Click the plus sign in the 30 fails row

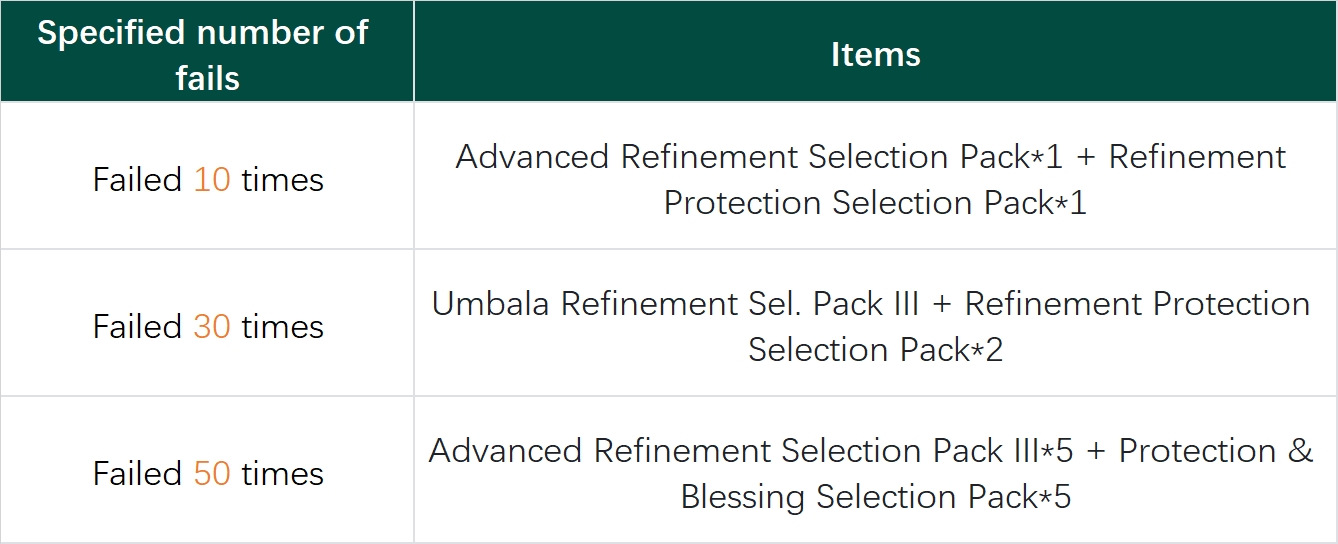point(941,305)
